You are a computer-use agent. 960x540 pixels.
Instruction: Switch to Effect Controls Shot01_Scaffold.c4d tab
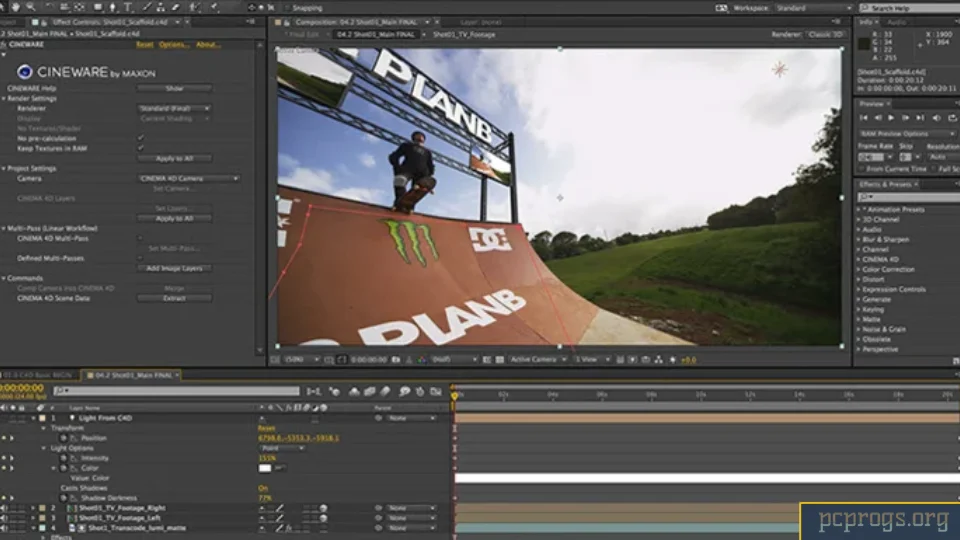[x=109, y=22]
